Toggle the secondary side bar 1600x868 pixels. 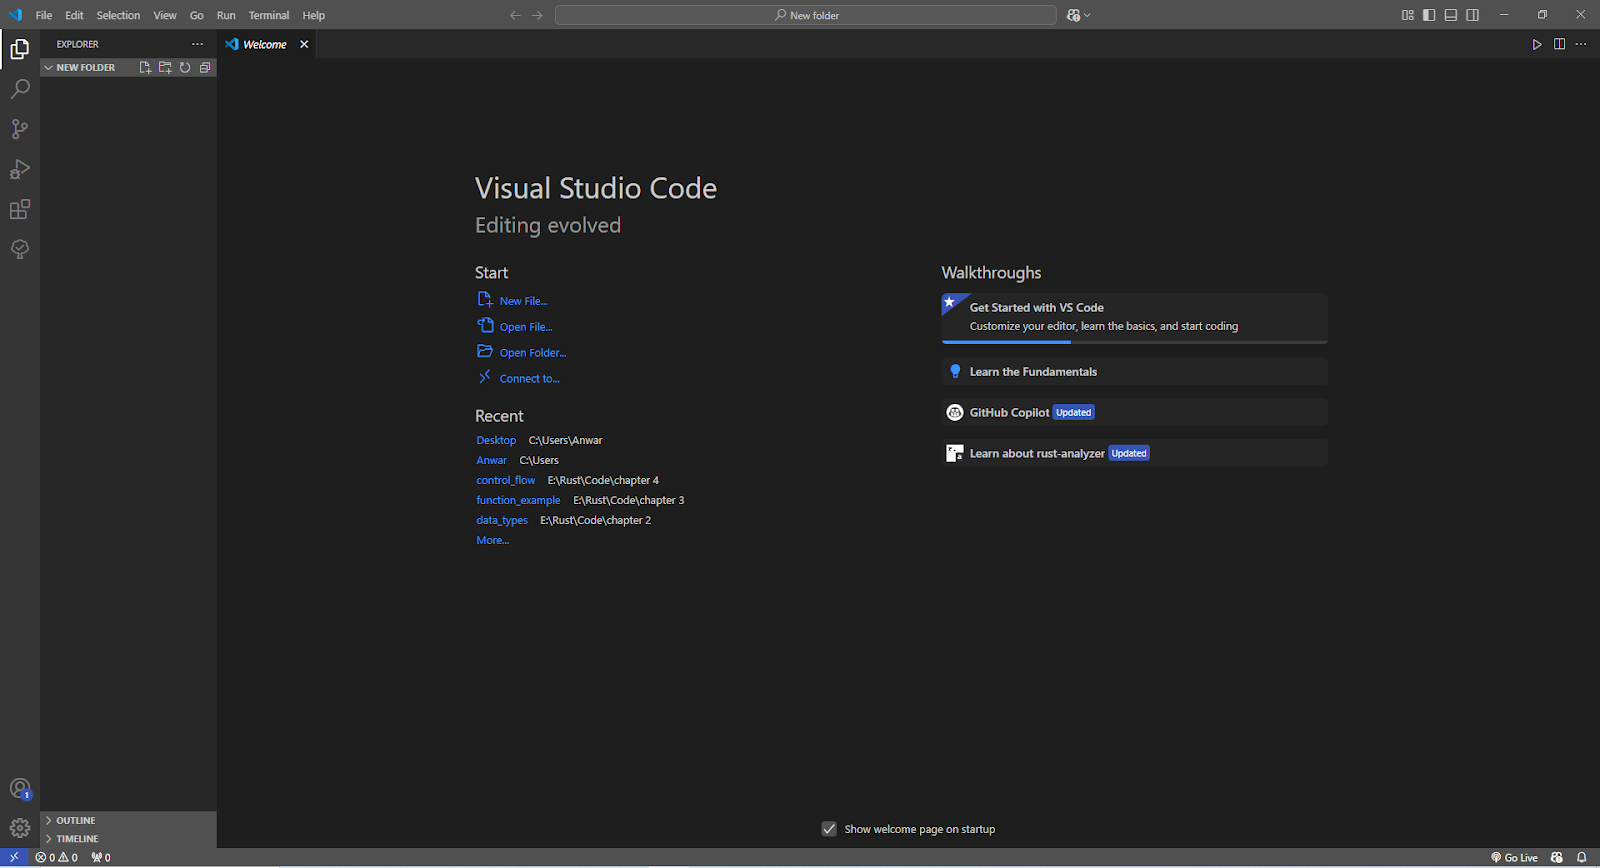1473,15
